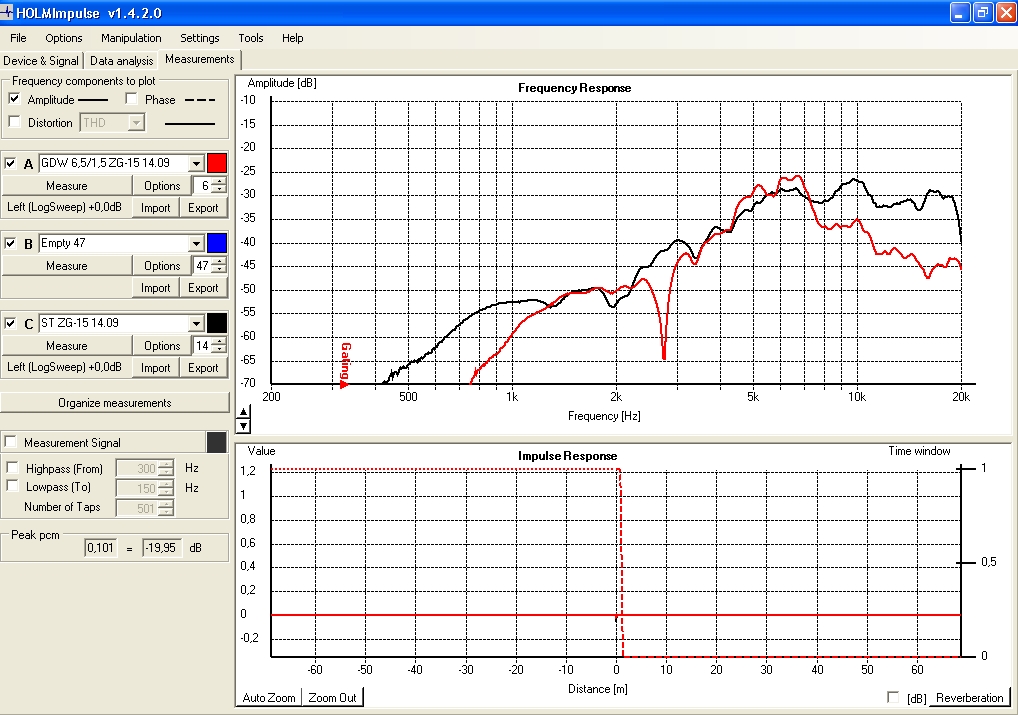Click the Left (LogSweep) +0,0dB label under A
This screenshot has width=1018, height=715.
click(x=64, y=207)
